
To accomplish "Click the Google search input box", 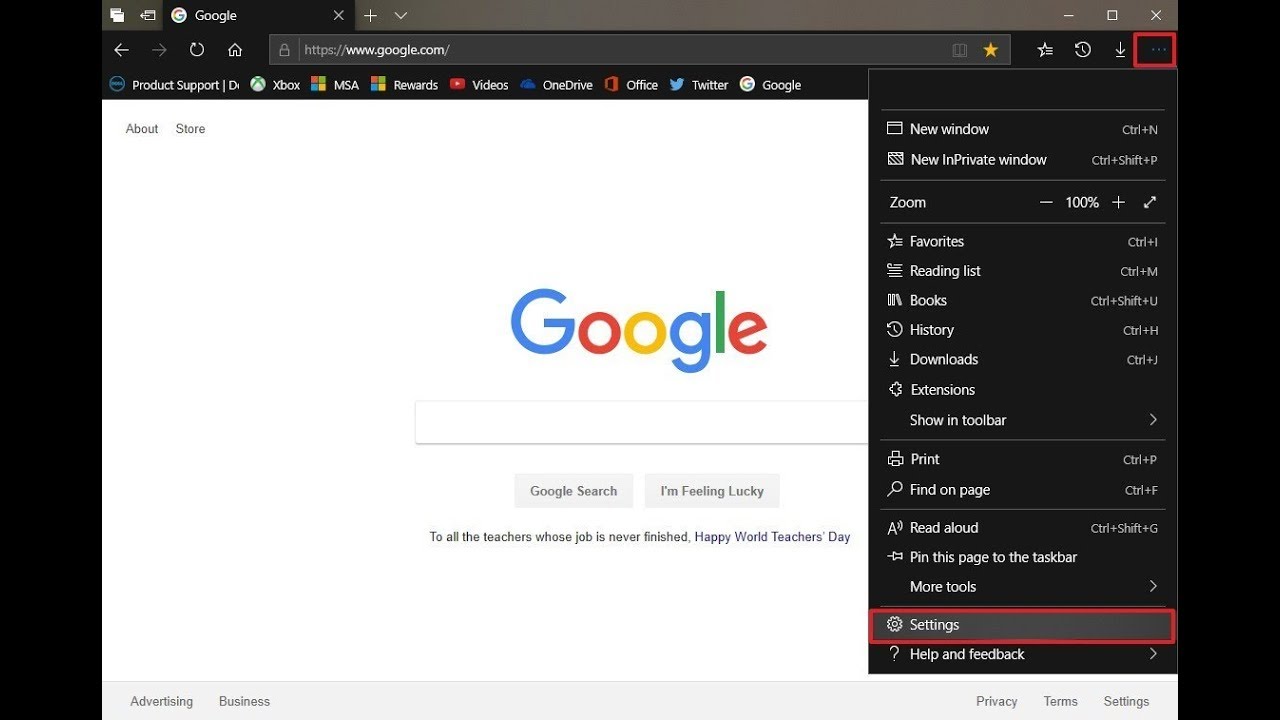I will point(642,422).
